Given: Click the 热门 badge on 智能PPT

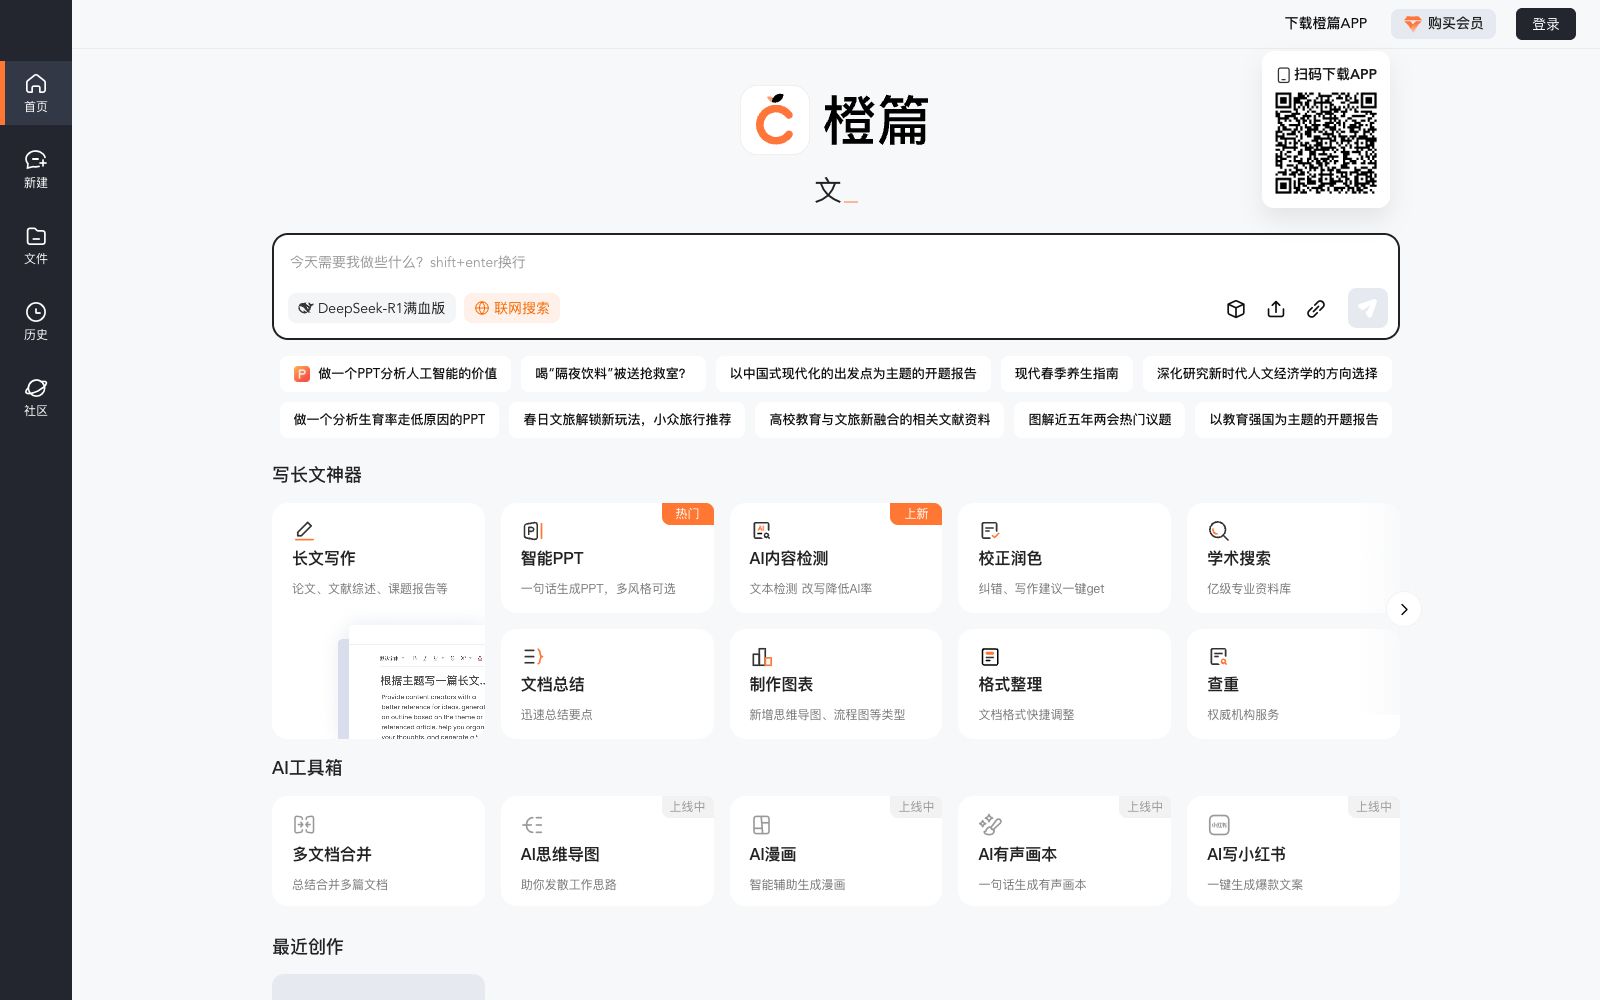Looking at the screenshot, I should 688,514.
